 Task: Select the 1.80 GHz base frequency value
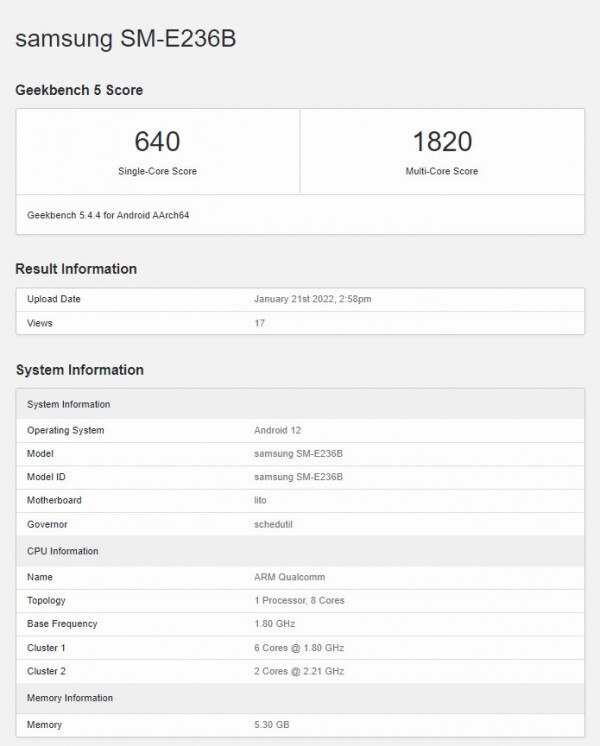point(275,624)
